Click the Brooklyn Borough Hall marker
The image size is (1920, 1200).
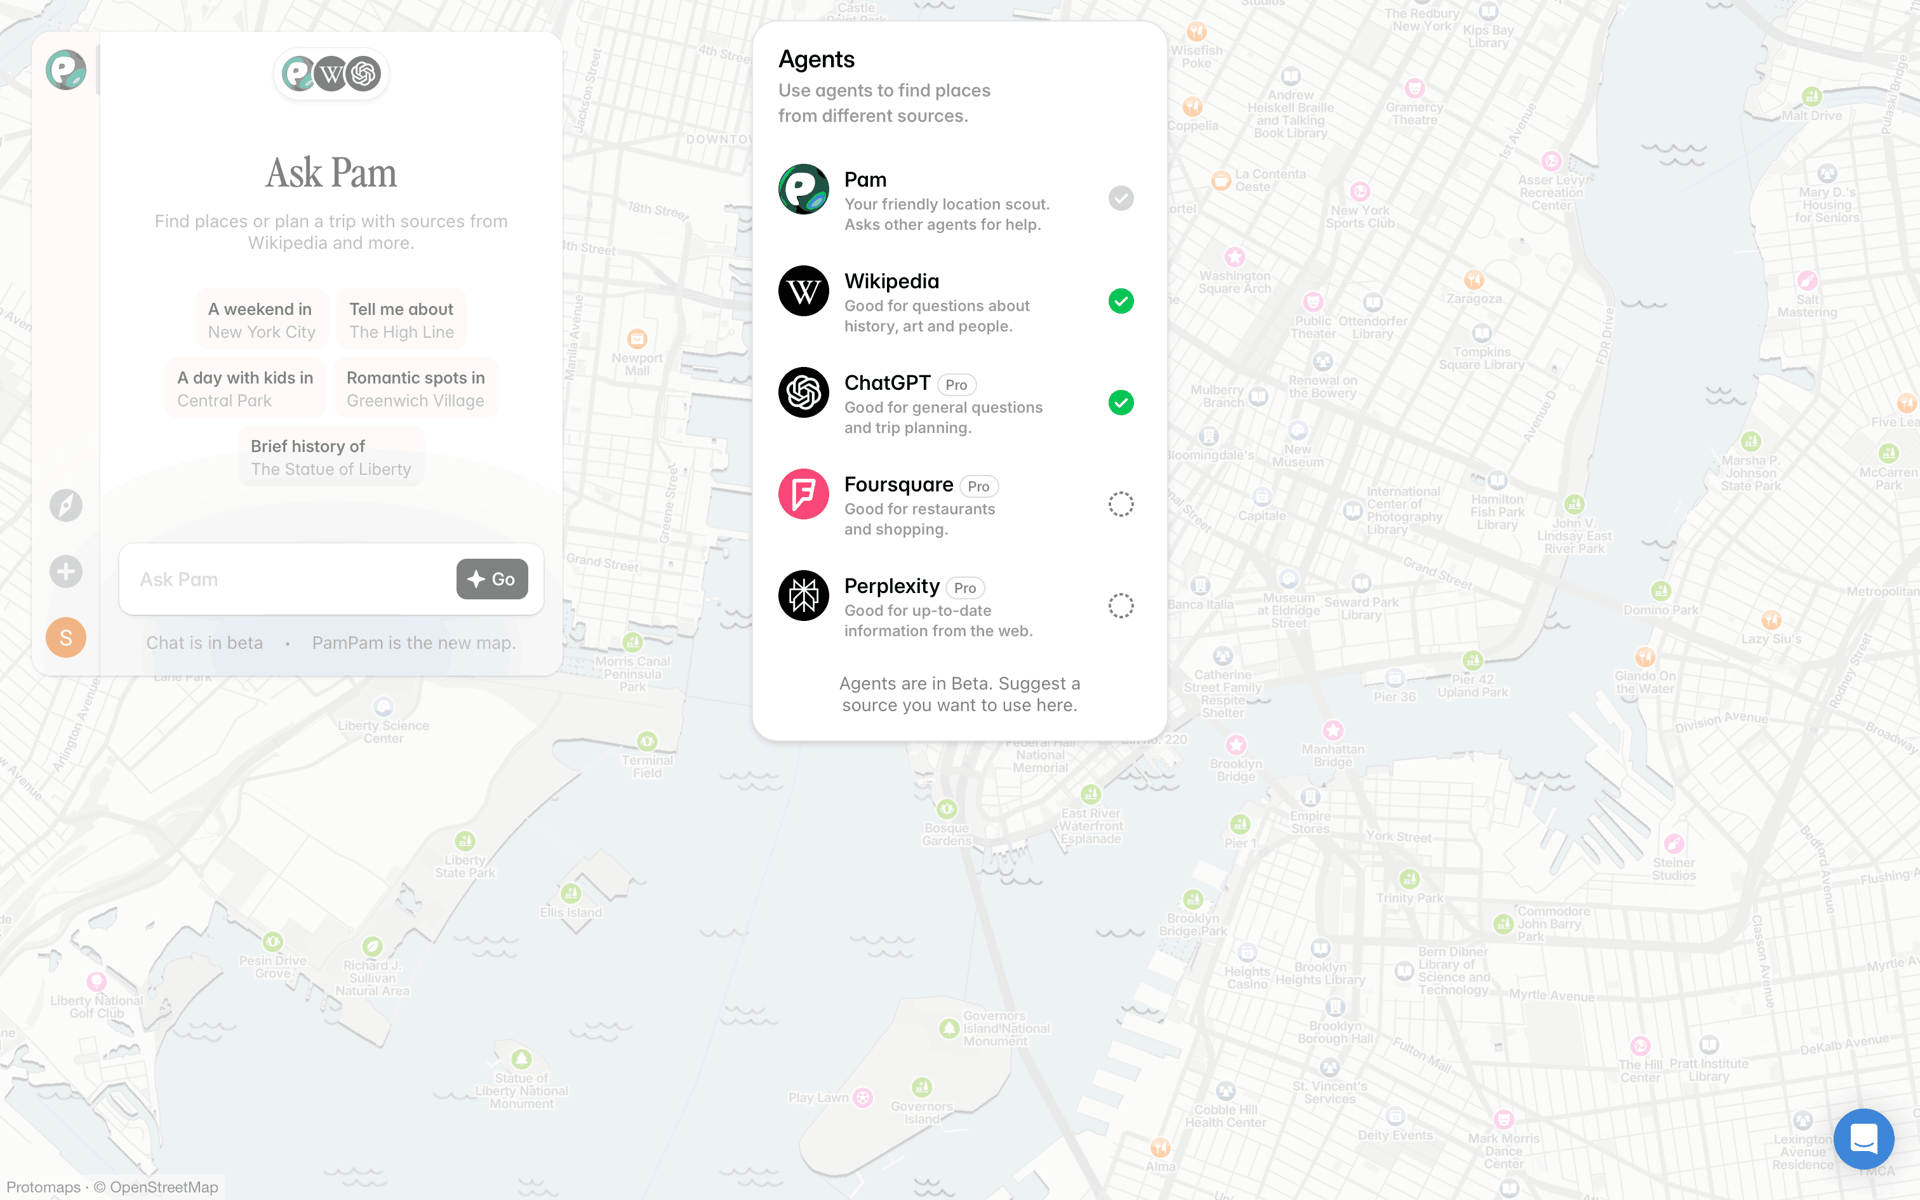click(1336, 1007)
